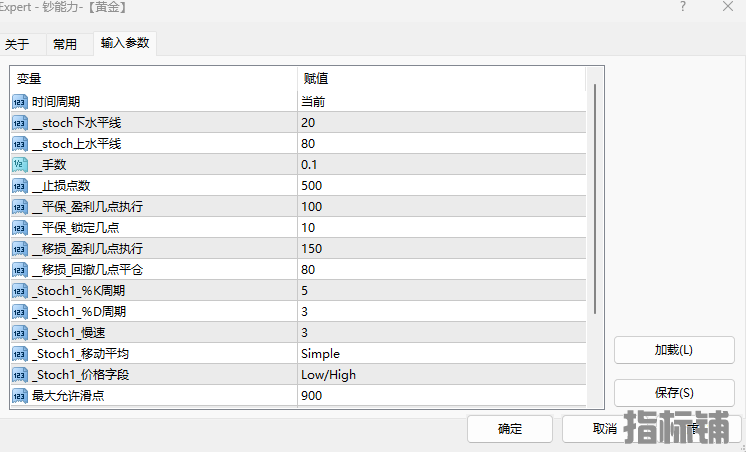This screenshot has width=746, height=452.
Task: Click the __移损_回撤几点平仓 variable name
Action: point(88,270)
